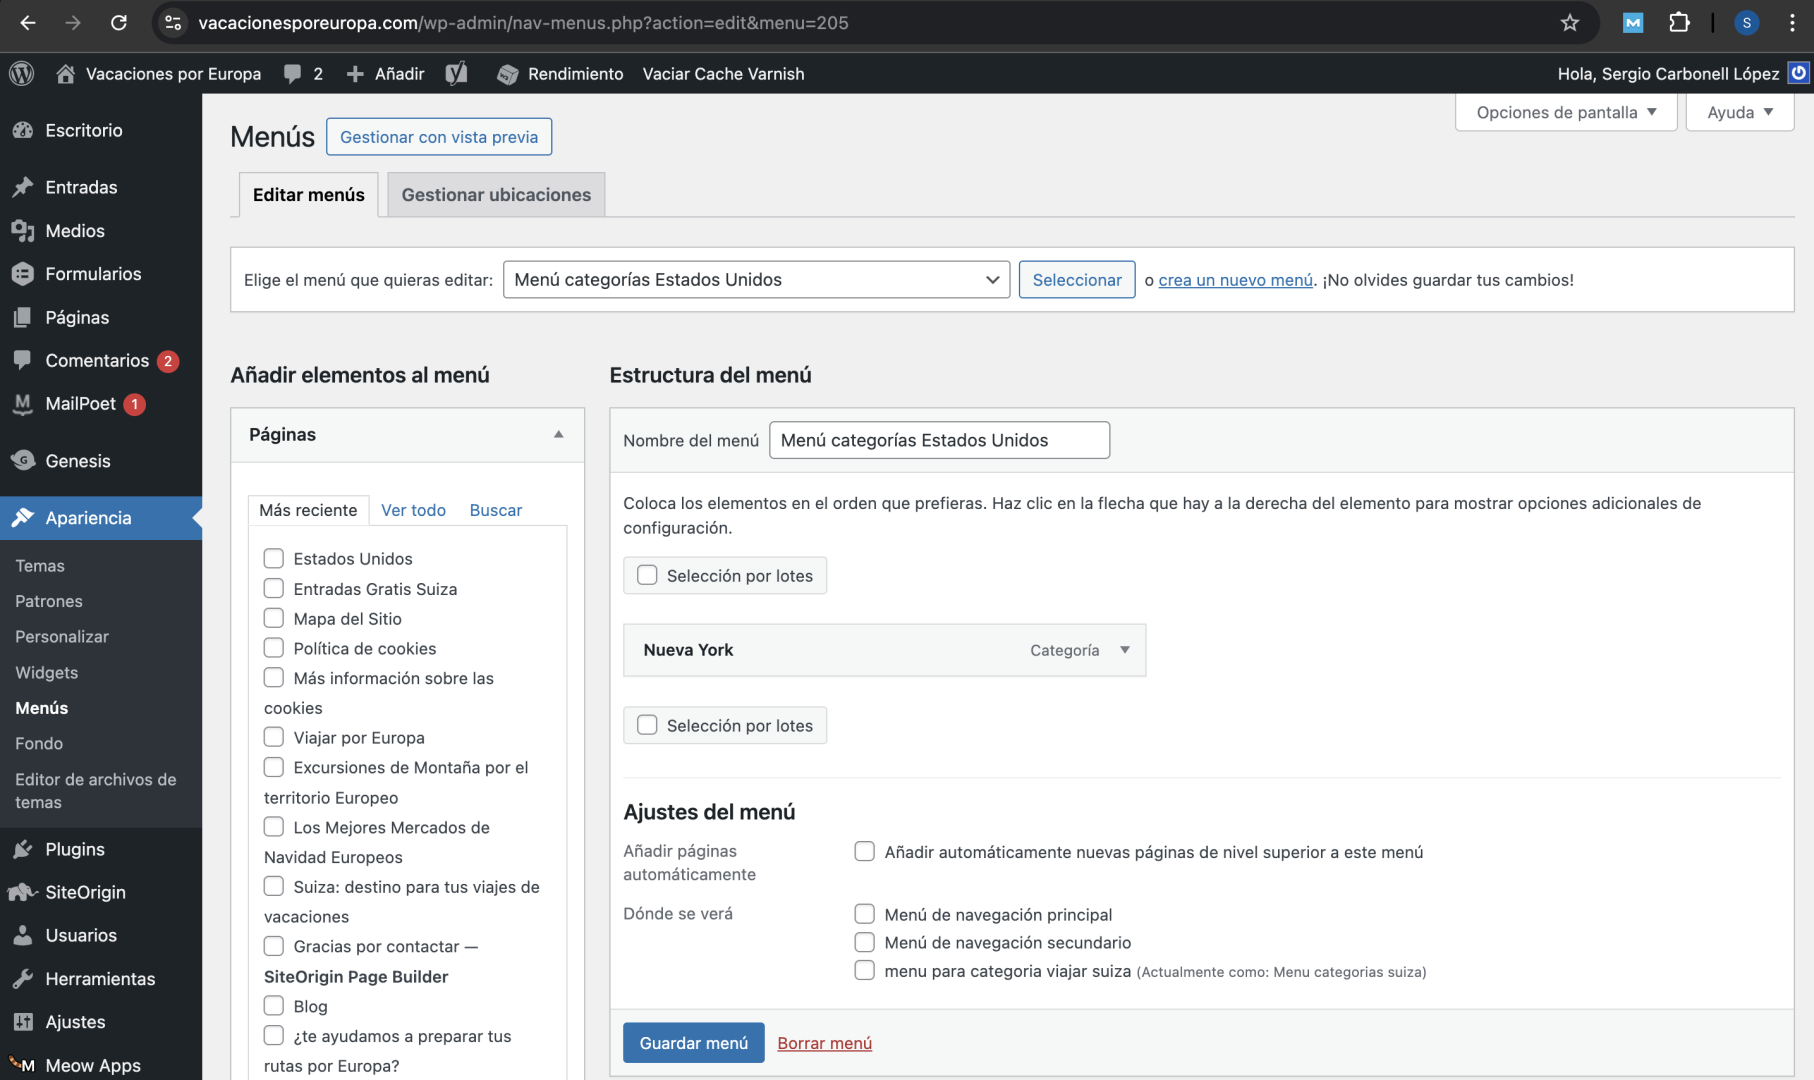Collapse the Páginas panel arrow
This screenshot has height=1080, width=1814.
coord(558,434)
